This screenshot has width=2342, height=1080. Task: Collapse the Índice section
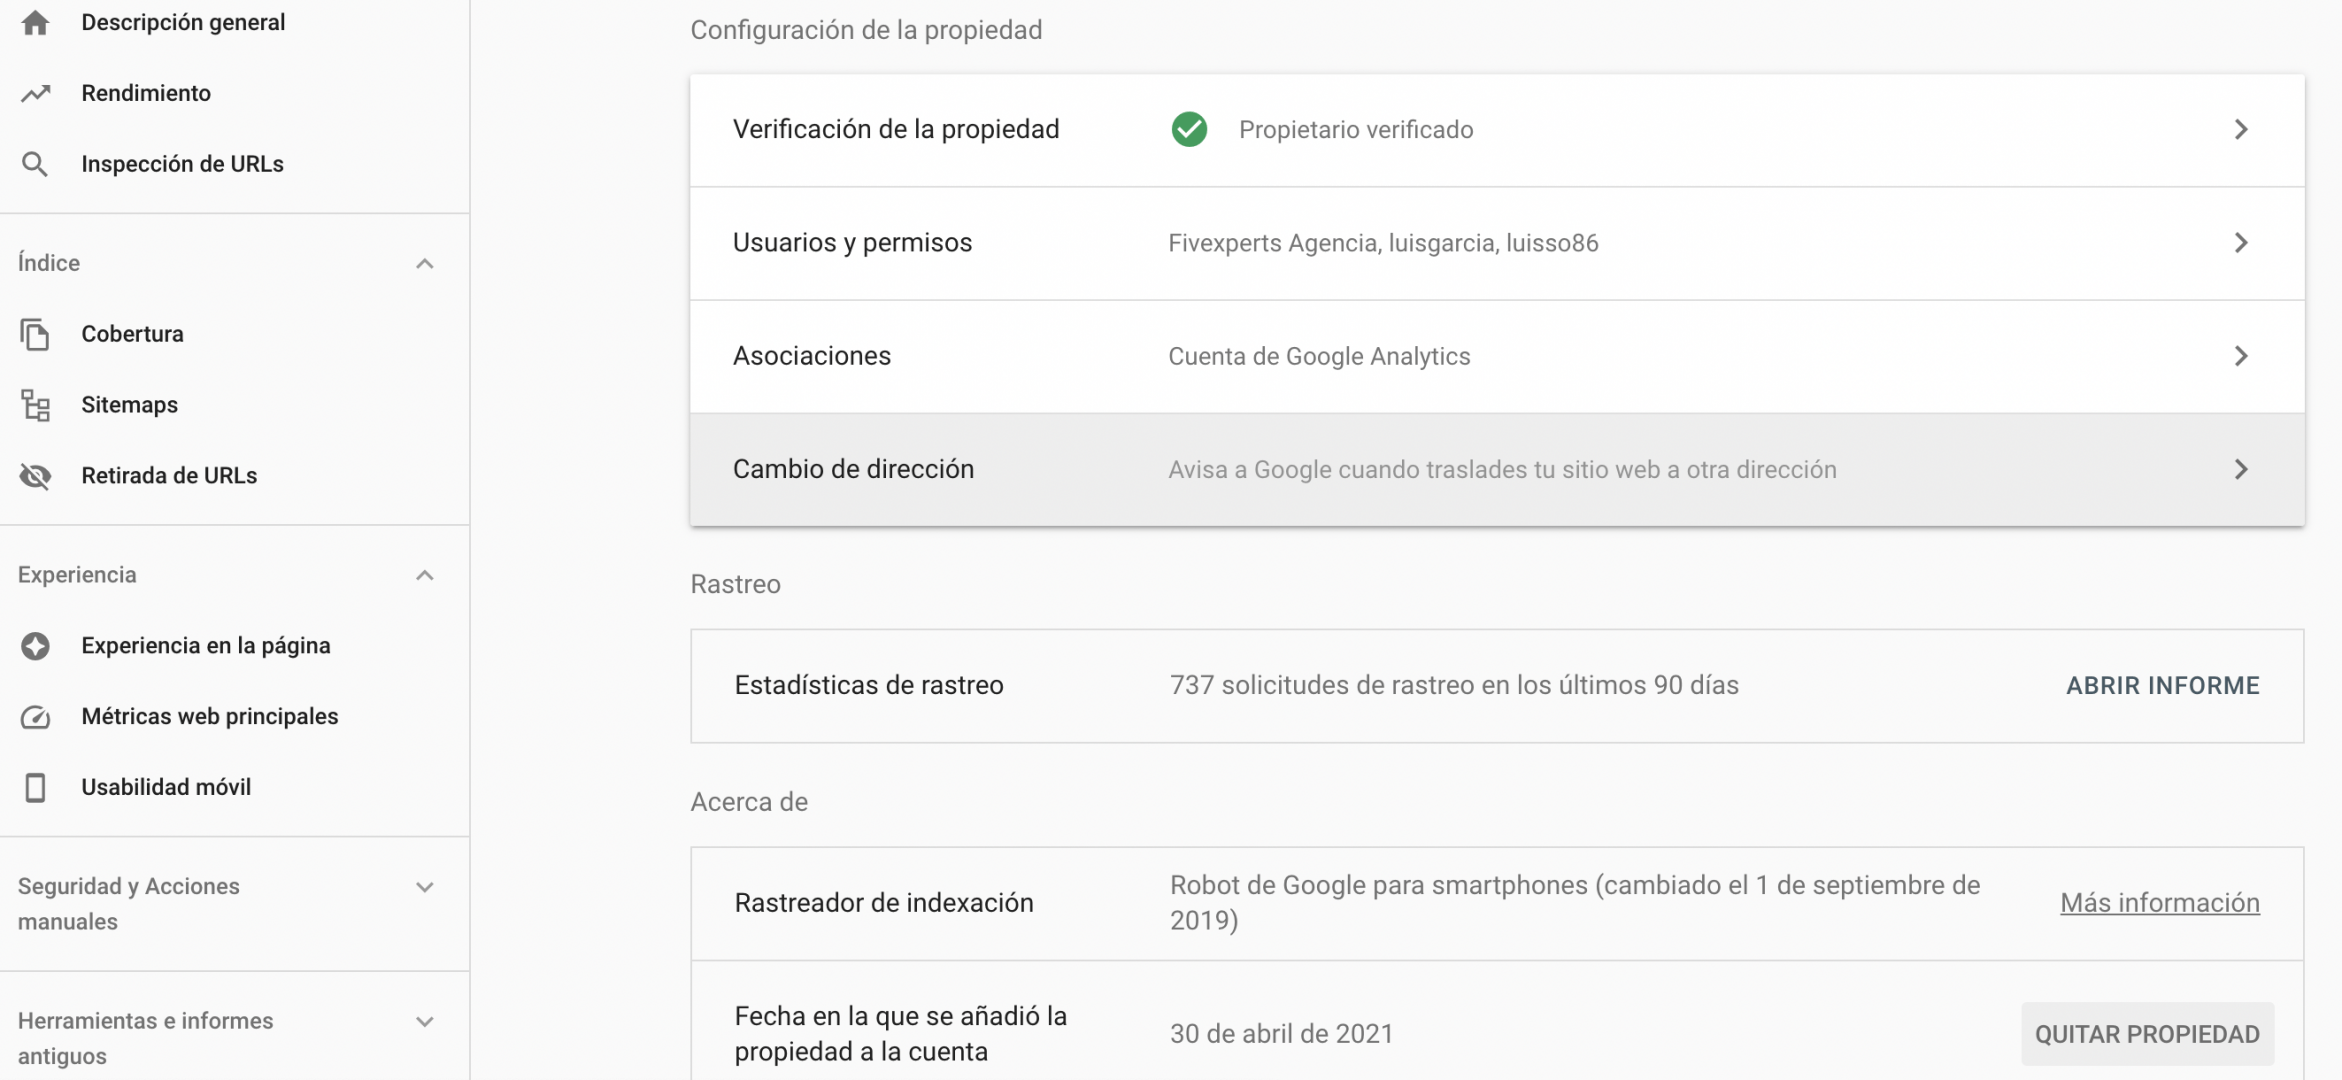tap(425, 264)
